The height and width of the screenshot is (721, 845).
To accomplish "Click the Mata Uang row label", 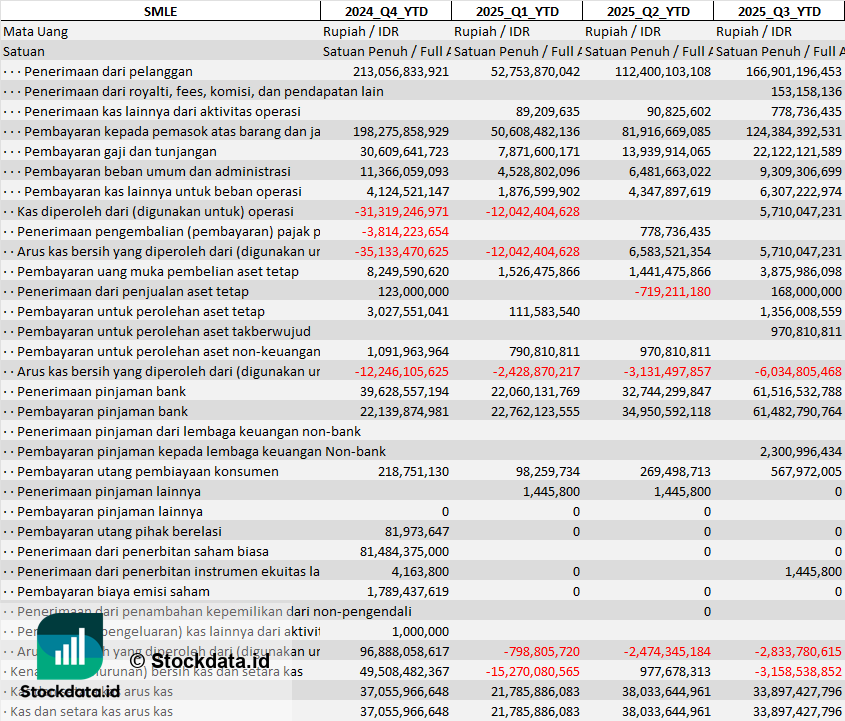I will [x=36, y=31].
